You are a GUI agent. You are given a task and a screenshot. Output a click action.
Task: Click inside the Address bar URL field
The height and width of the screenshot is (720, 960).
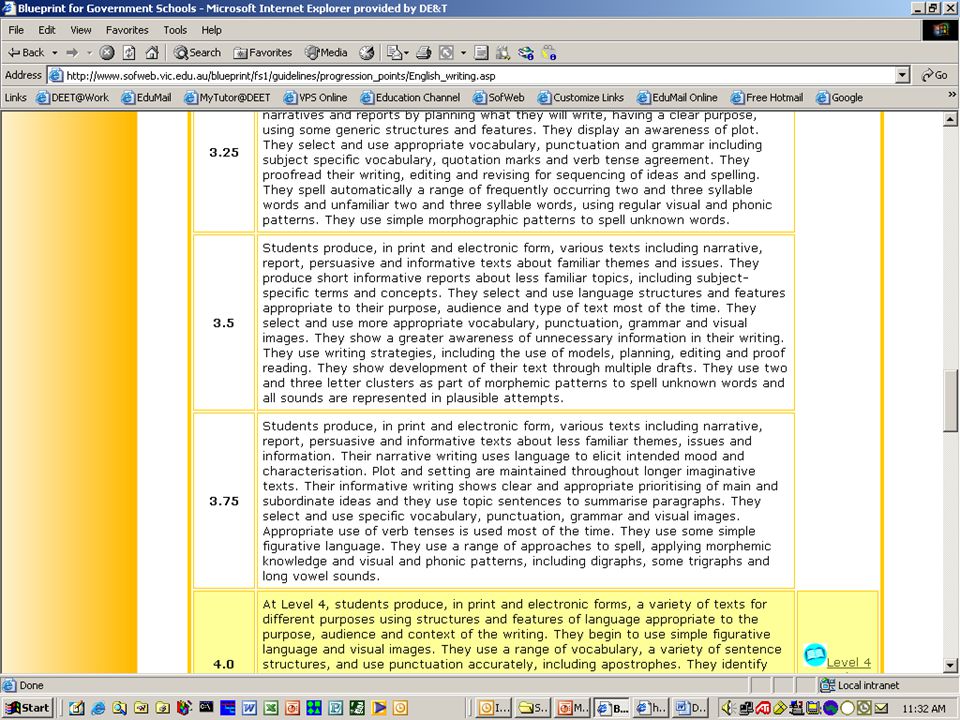click(x=471, y=76)
